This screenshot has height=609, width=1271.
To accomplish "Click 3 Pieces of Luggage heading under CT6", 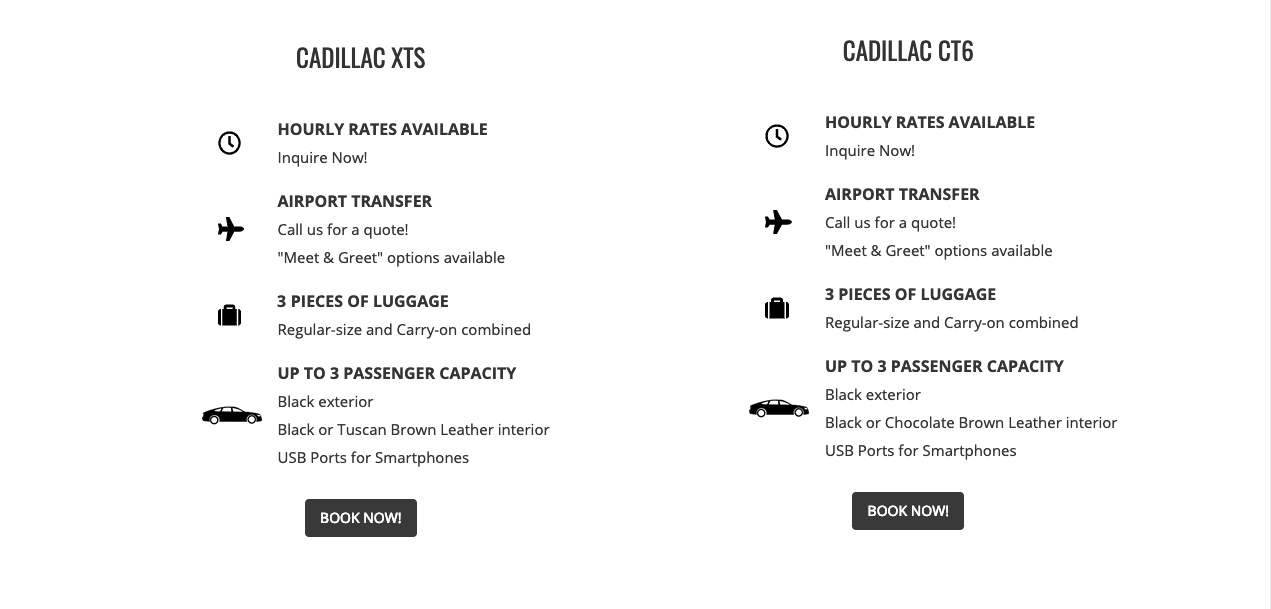I will point(909,294).
